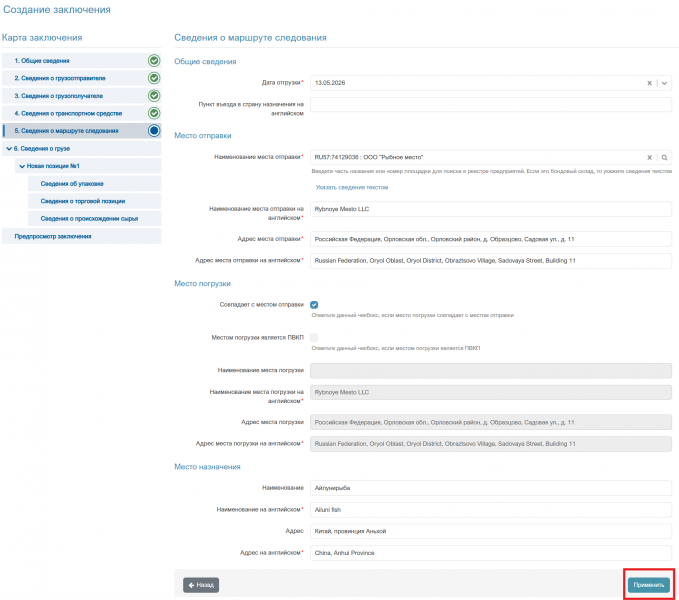The width and height of the screenshot is (679, 600).
Task: Click the Дата отгрузки date field
Action: [x=491, y=83]
